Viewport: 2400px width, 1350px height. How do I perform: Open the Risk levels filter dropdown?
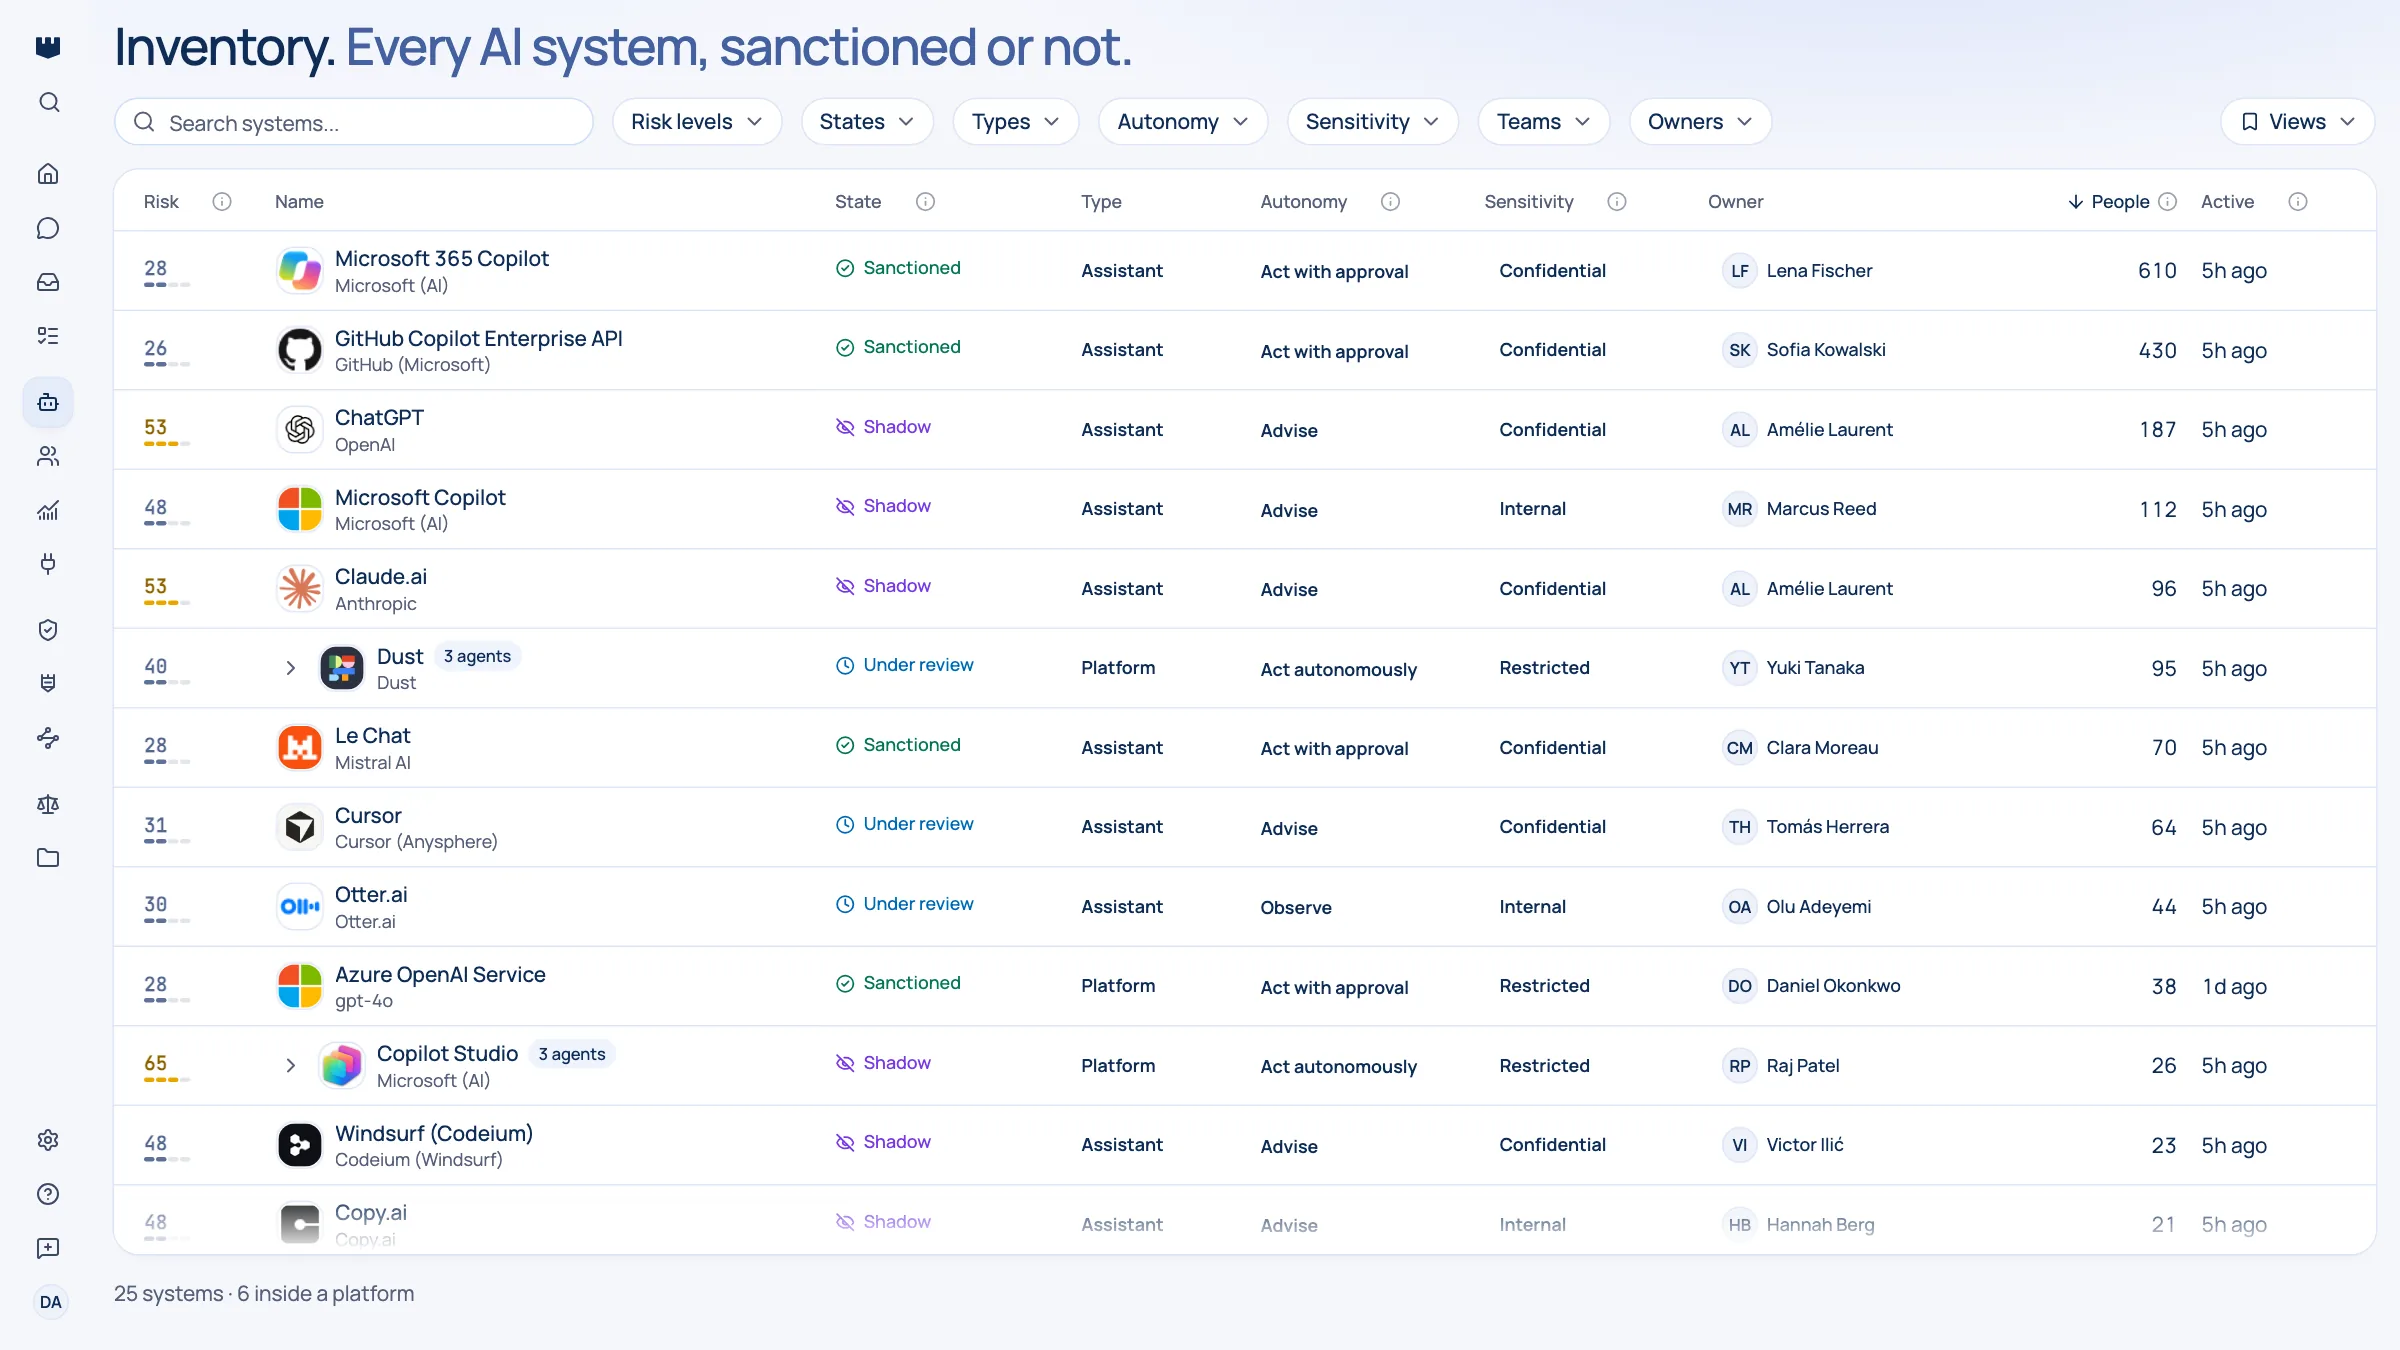697,122
